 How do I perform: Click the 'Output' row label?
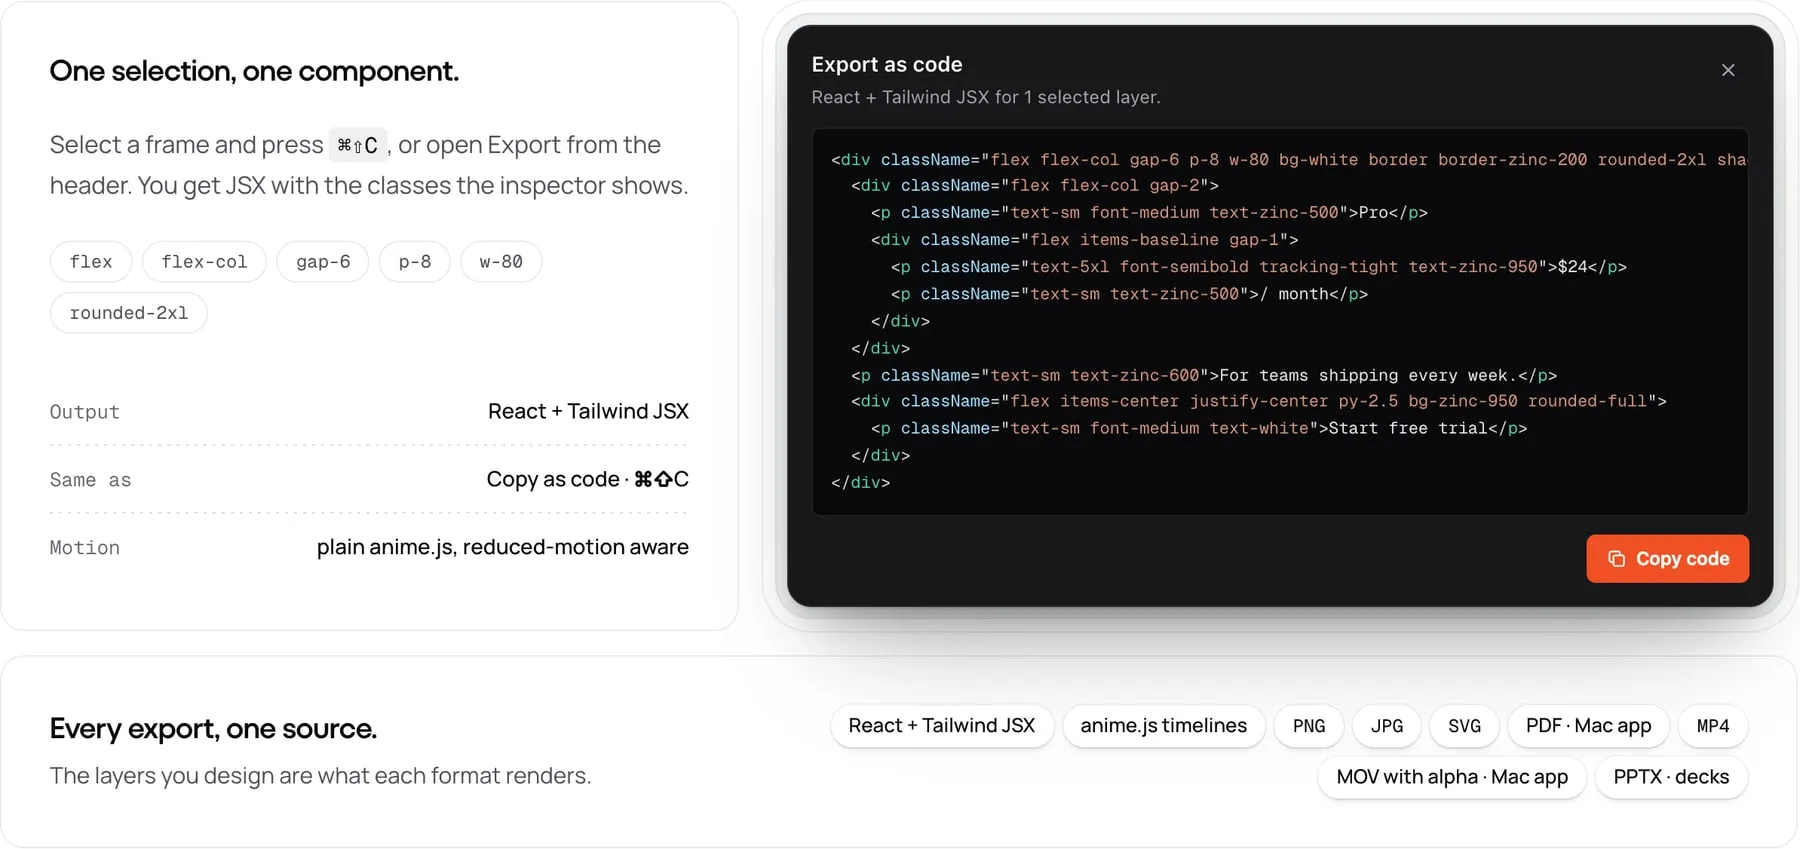point(85,412)
